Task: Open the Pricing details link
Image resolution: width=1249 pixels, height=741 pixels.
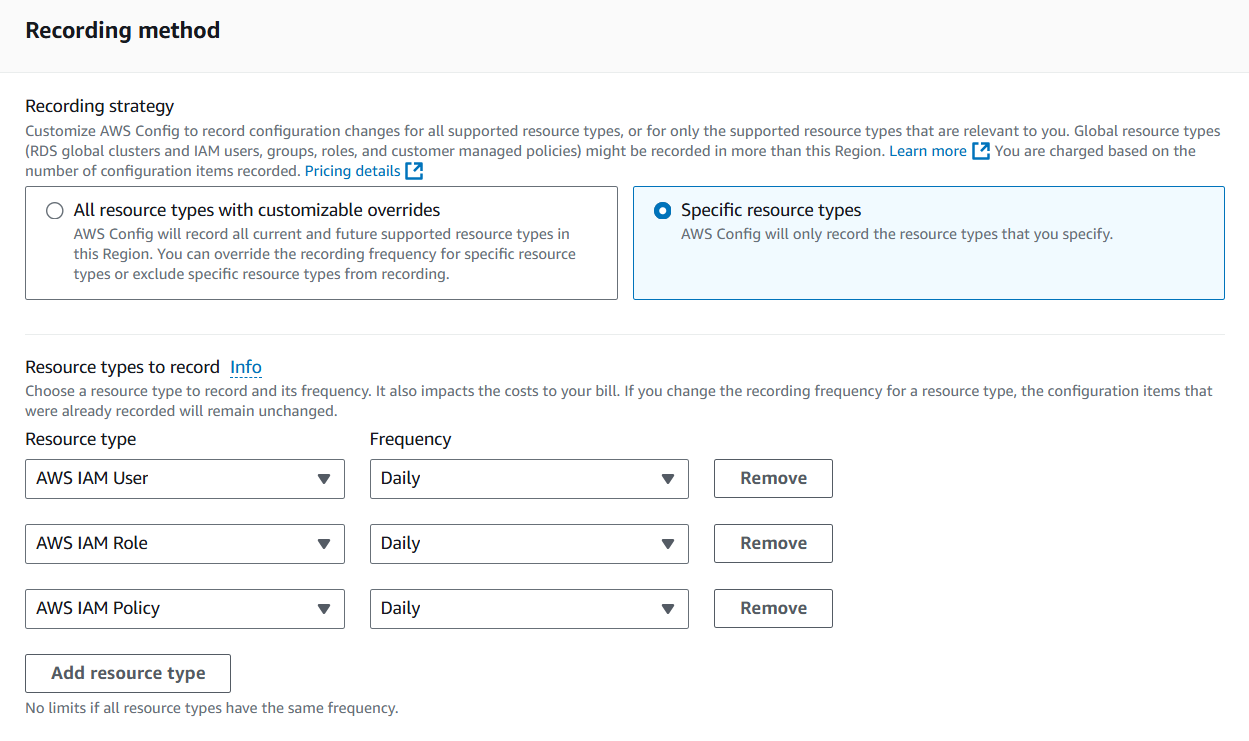Action: click(x=352, y=171)
